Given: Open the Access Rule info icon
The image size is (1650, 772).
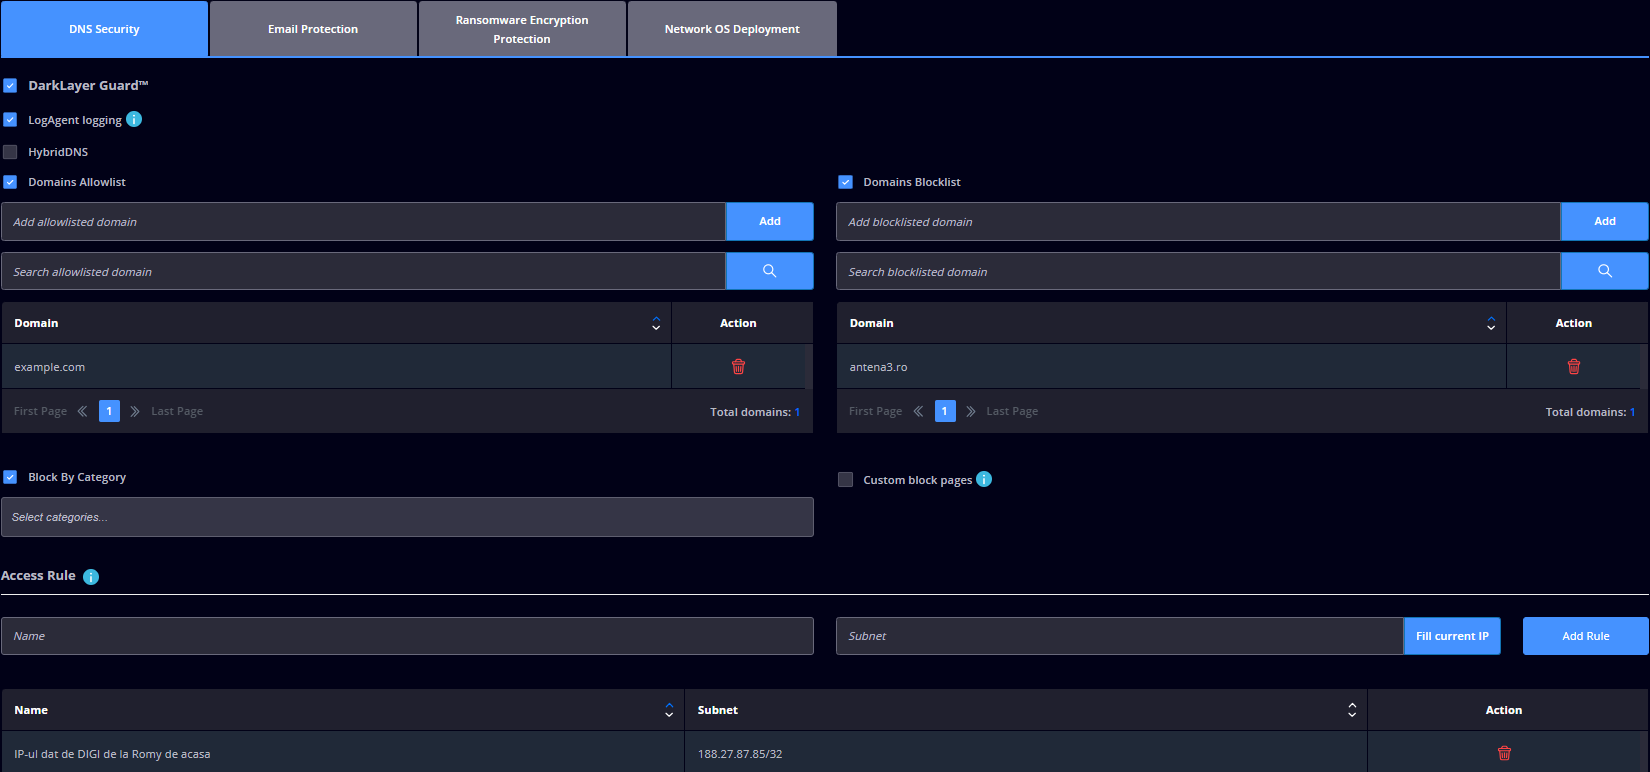Looking at the screenshot, I should 91,576.
